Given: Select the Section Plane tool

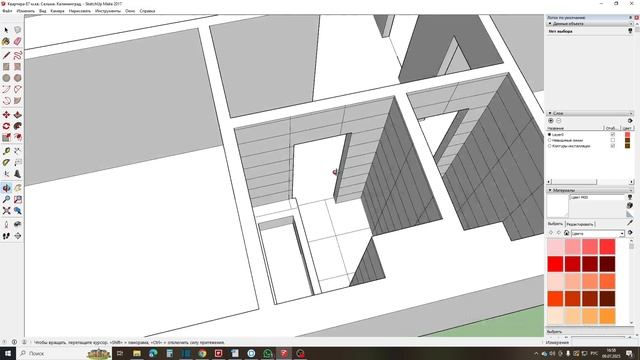Looking at the screenshot, I should click(18, 236).
